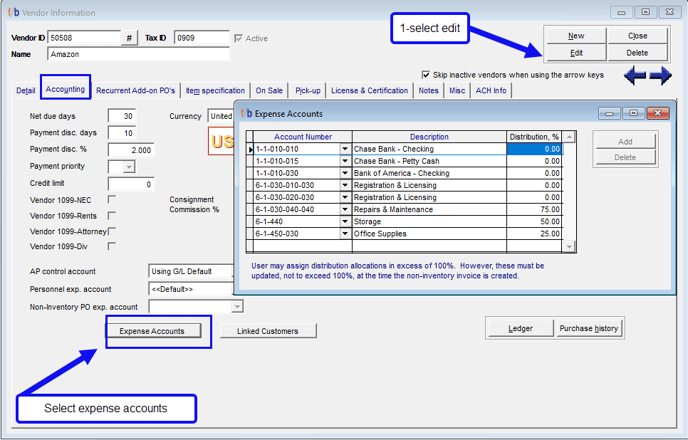
Task: Click the Tax ID field
Action: point(201,38)
